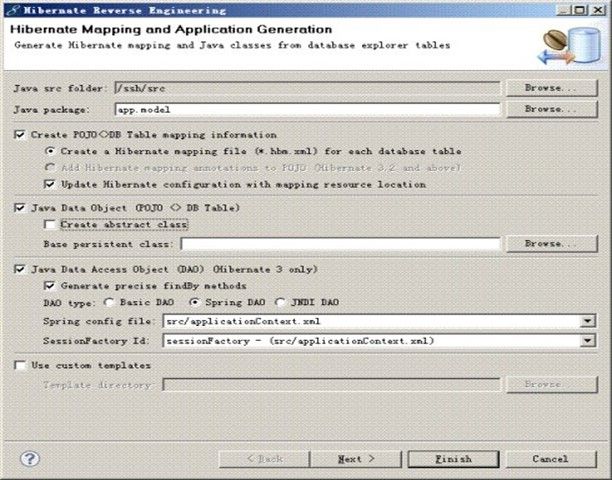Click the Hibernate Mapping and Application Generation heading

pyautogui.click(x=171, y=29)
